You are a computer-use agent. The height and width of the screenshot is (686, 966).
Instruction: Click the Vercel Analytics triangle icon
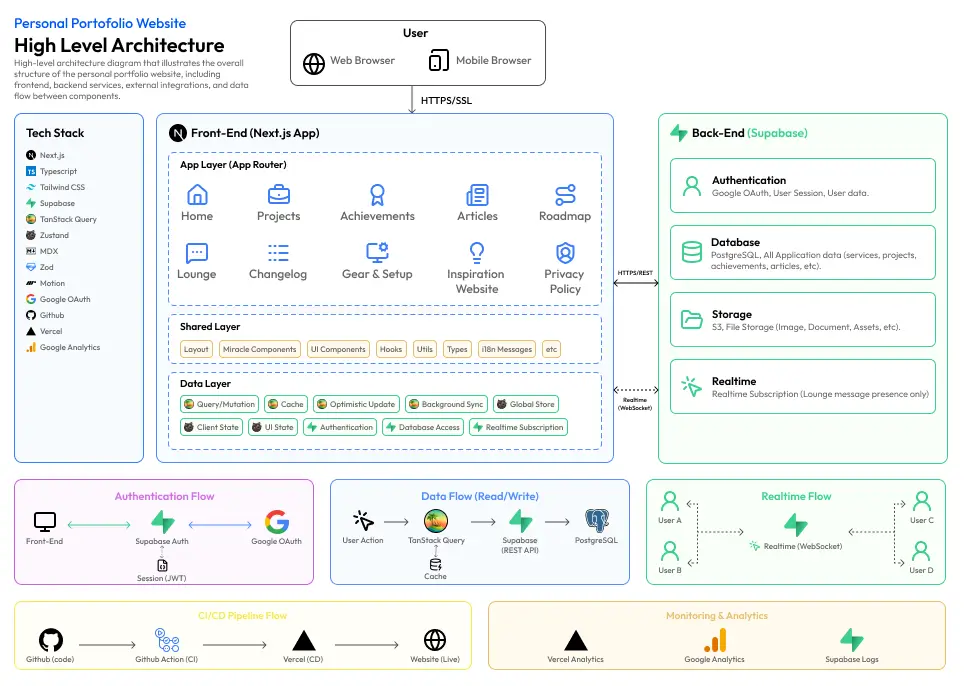(x=575, y=640)
